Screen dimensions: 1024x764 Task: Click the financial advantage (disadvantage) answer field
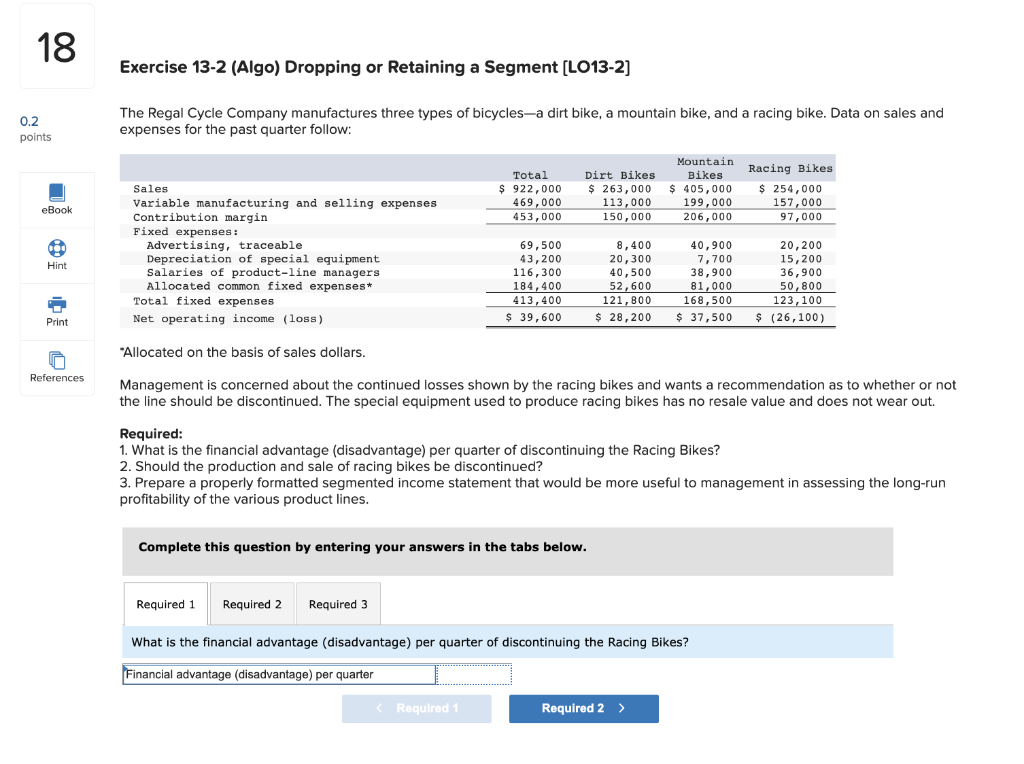278,674
